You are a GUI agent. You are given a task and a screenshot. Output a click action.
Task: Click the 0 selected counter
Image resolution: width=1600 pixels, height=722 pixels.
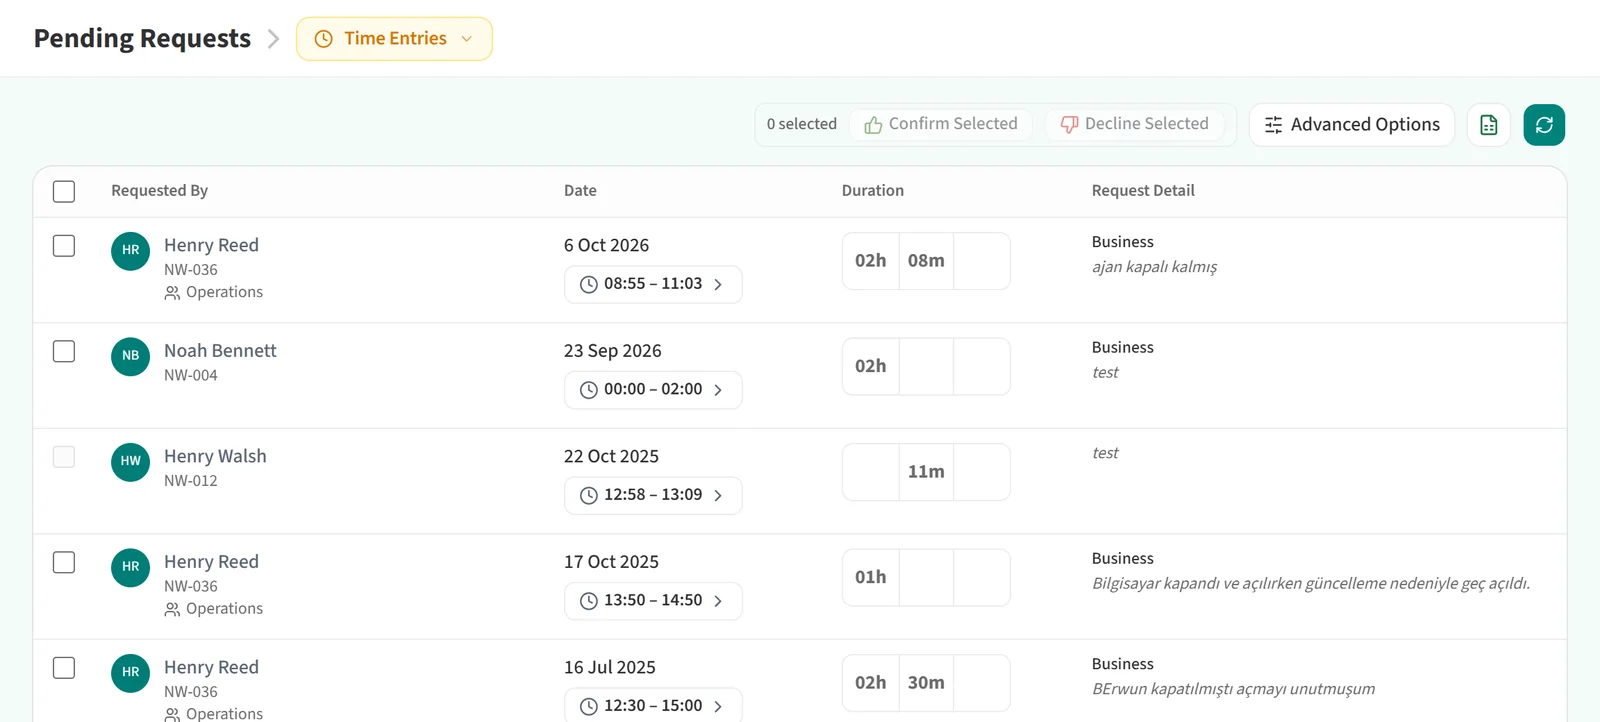802,124
